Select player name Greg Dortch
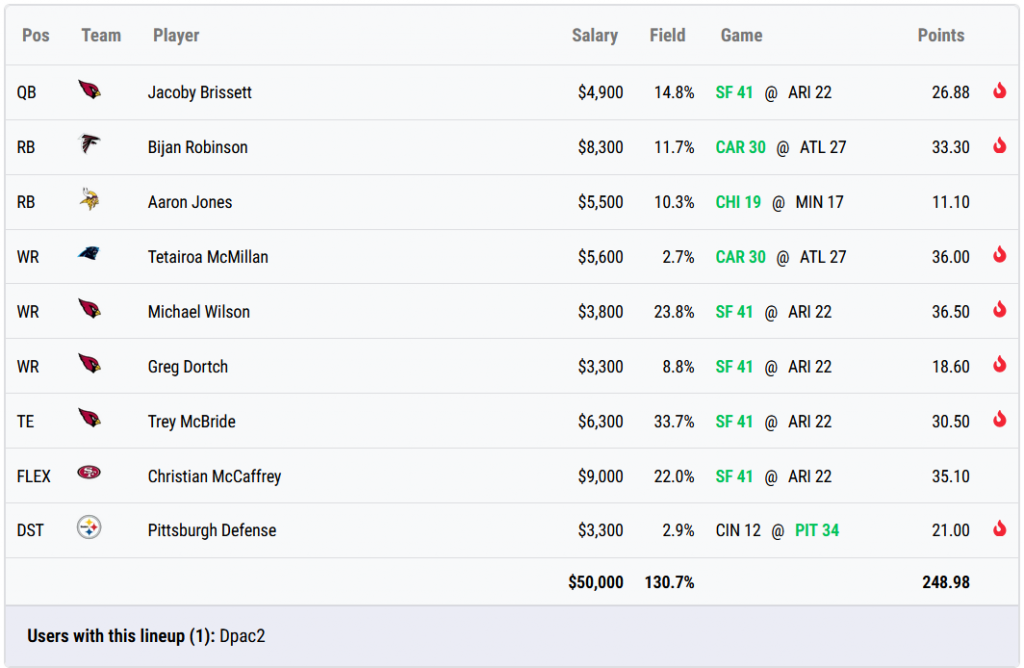1024x668 pixels. (x=187, y=366)
